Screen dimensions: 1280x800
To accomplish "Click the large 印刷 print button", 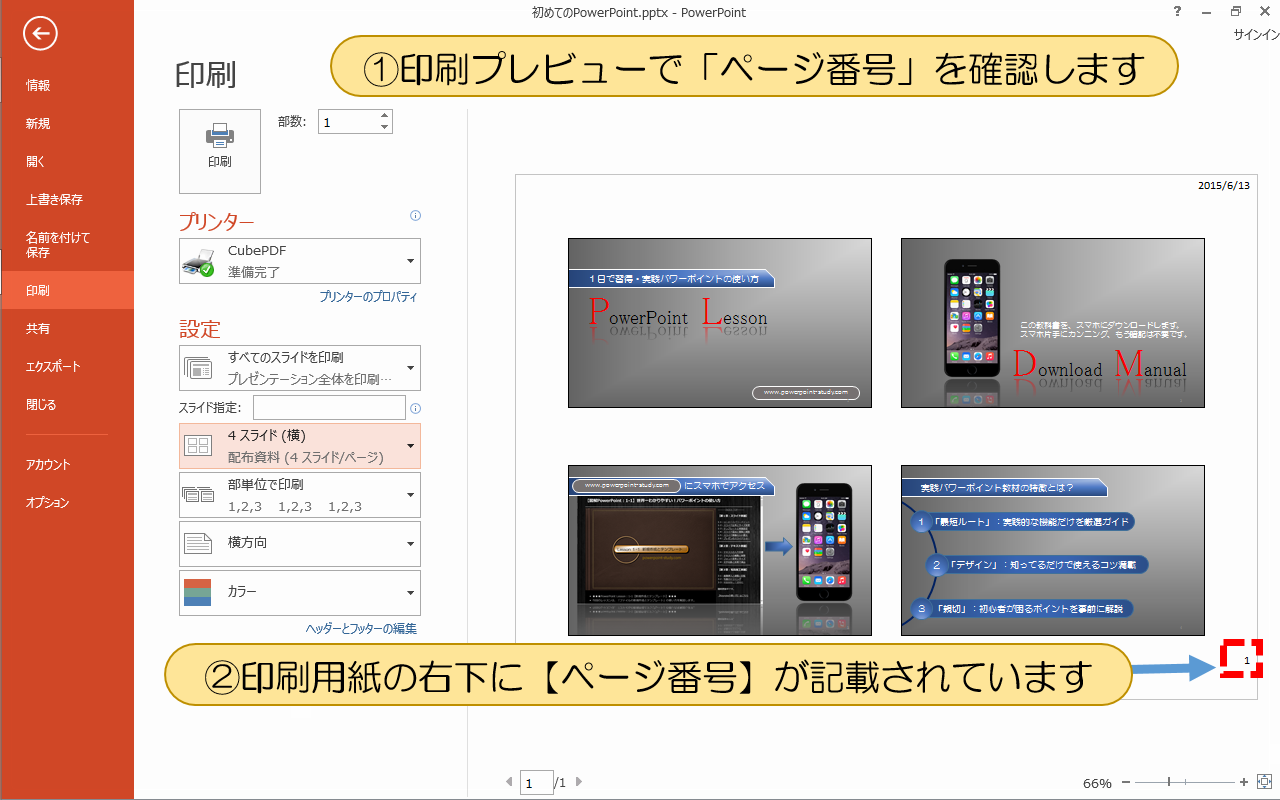I will pos(220,151).
